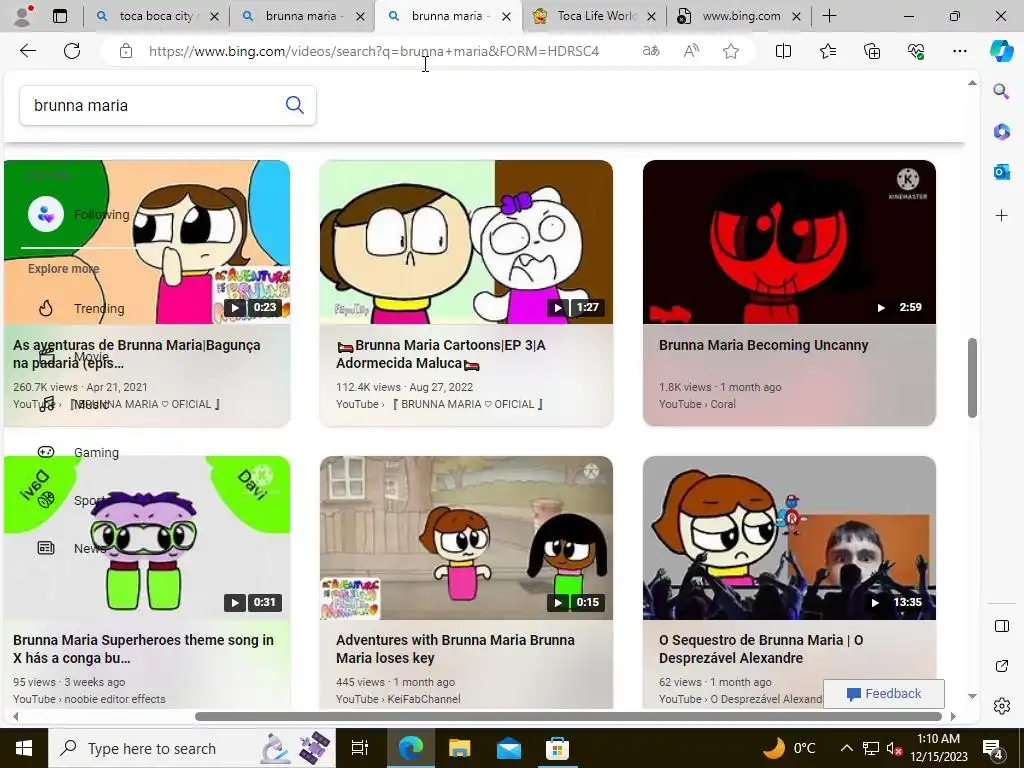
Task: Open Trending flame icon
Action: pyautogui.click(x=45, y=308)
